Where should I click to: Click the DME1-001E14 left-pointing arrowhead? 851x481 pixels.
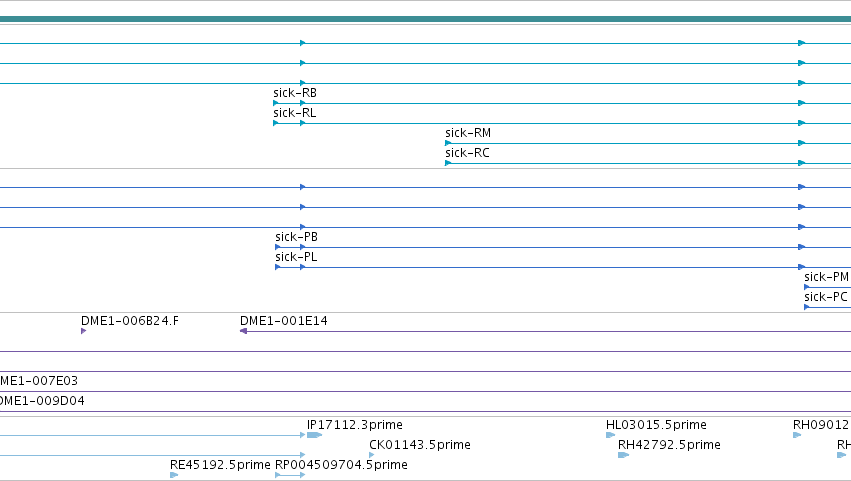244,331
